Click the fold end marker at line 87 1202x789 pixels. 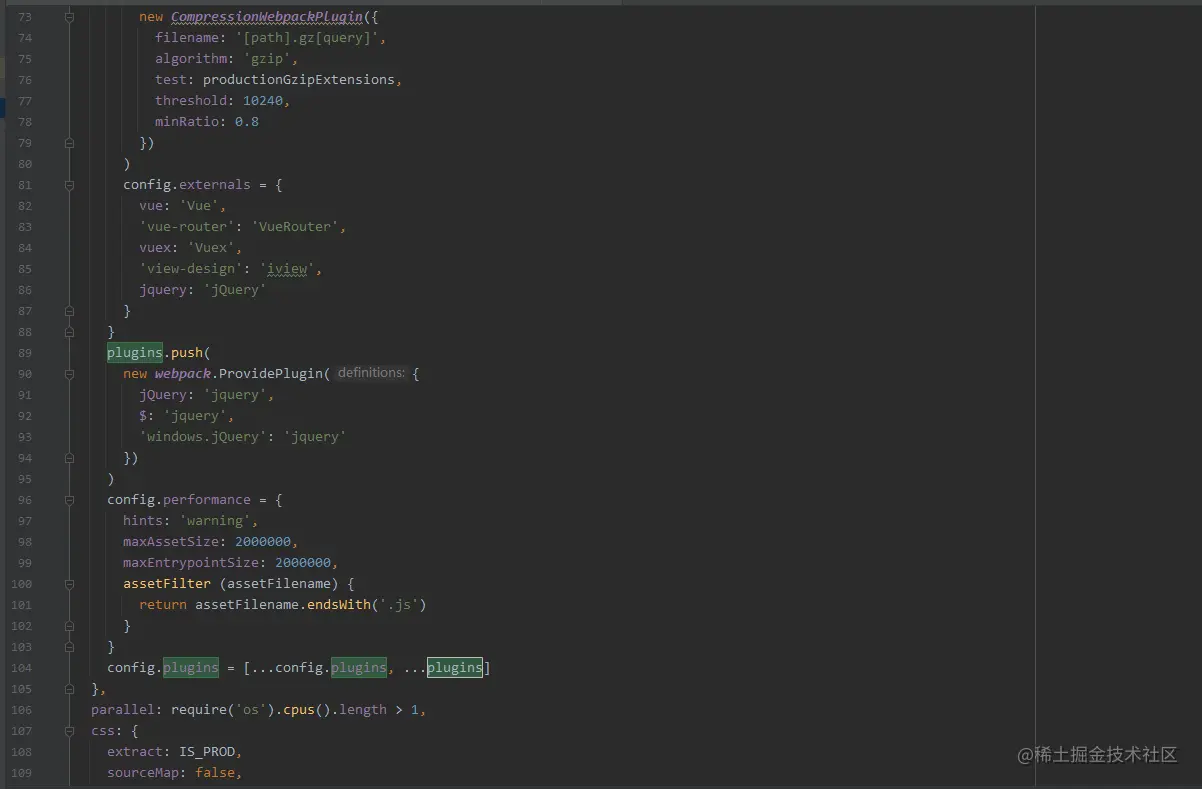click(x=69, y=310)
